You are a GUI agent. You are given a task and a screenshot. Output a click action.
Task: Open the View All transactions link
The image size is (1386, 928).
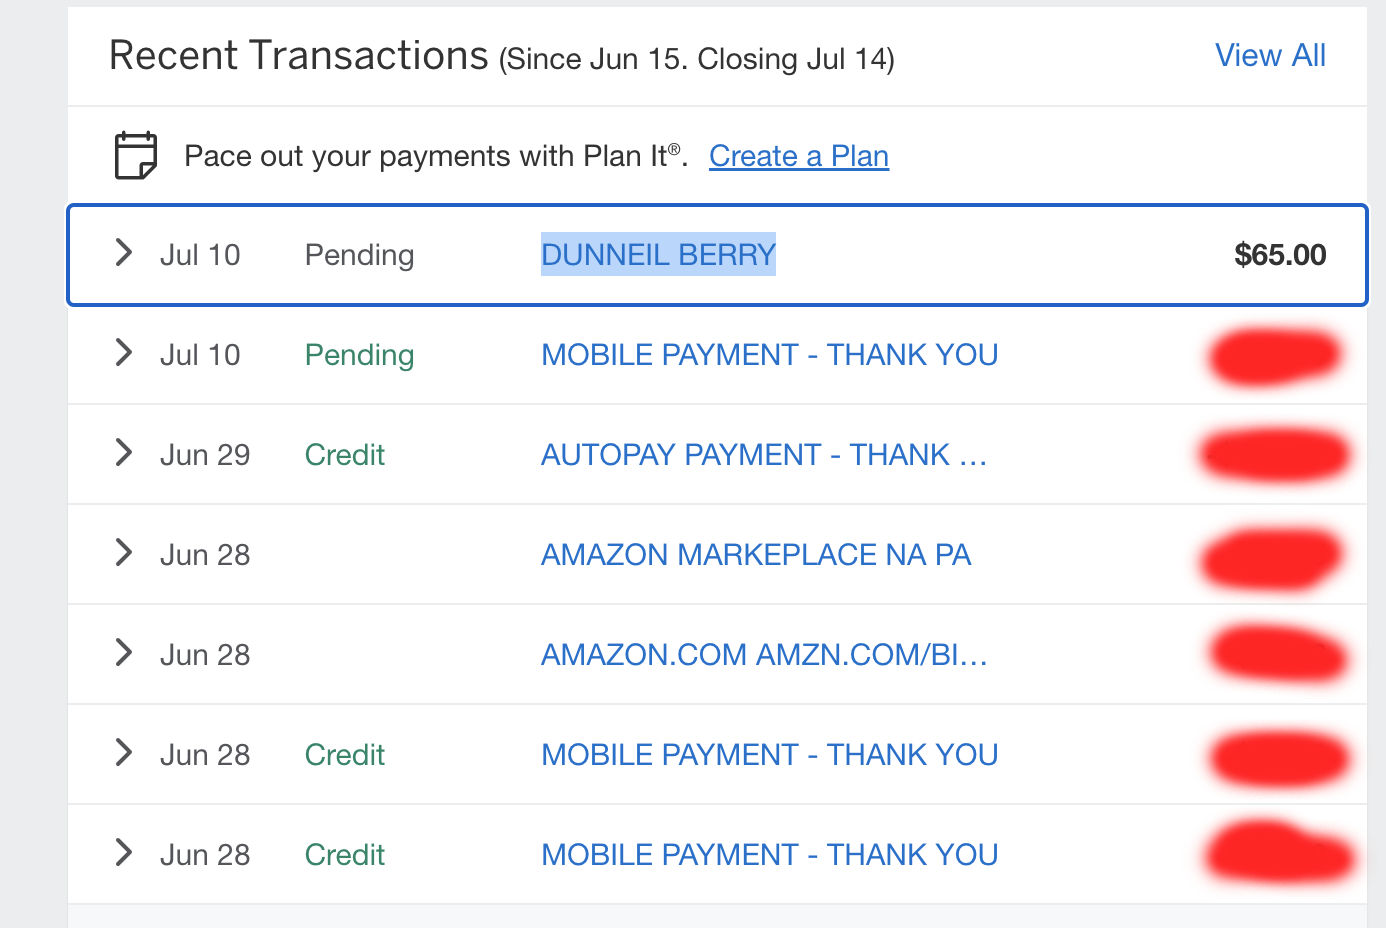click(1270, 56)
